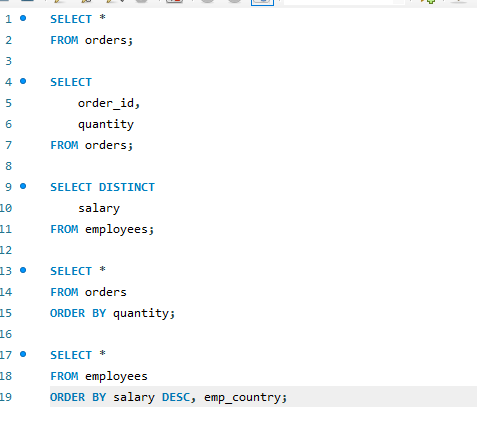This screenshot has height=424, width=477.
Task: Place cursor on SELECT keyword in line 1
Action: pyautogui.click(x=71, y=19)
